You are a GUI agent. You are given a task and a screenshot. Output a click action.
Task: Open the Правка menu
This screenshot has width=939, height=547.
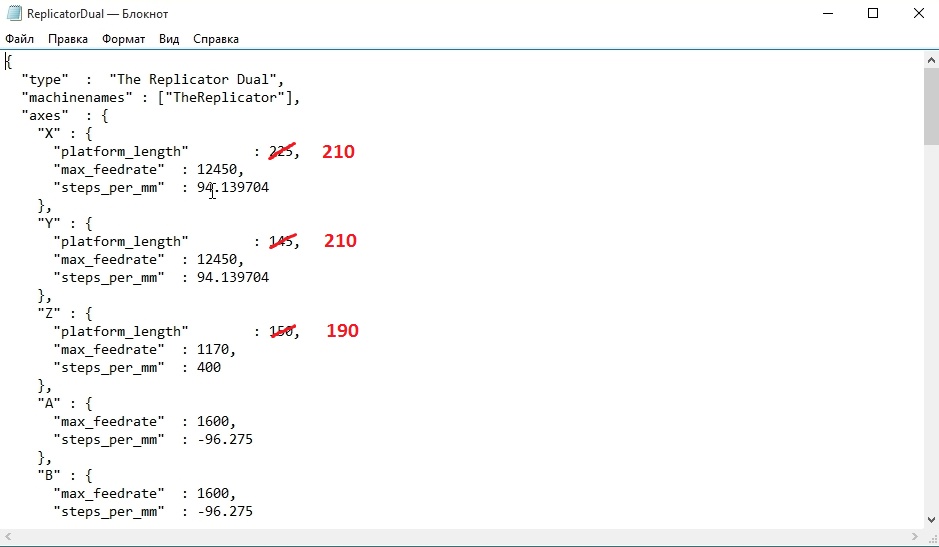(68, 39)
